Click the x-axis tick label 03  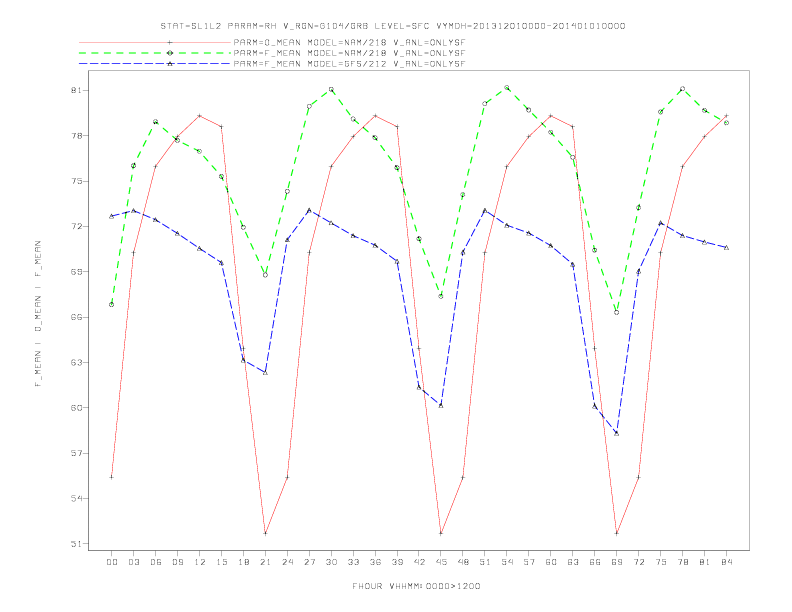point(133,562)
